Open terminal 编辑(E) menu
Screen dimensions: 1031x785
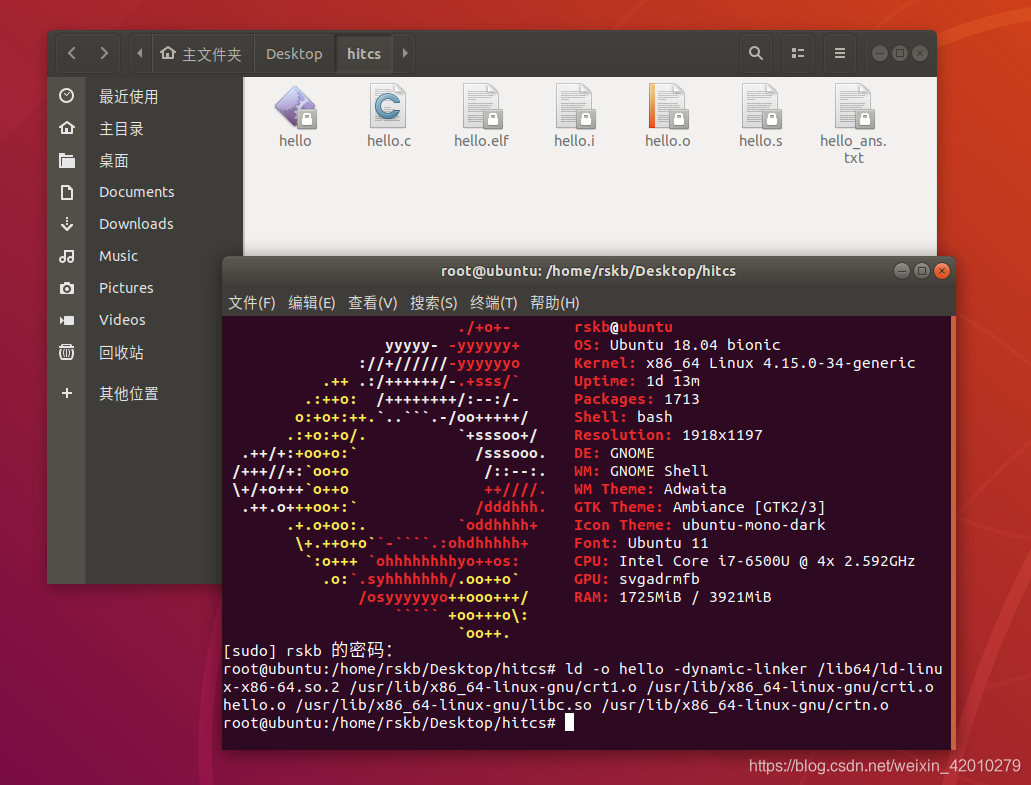(x=312, y=303)
